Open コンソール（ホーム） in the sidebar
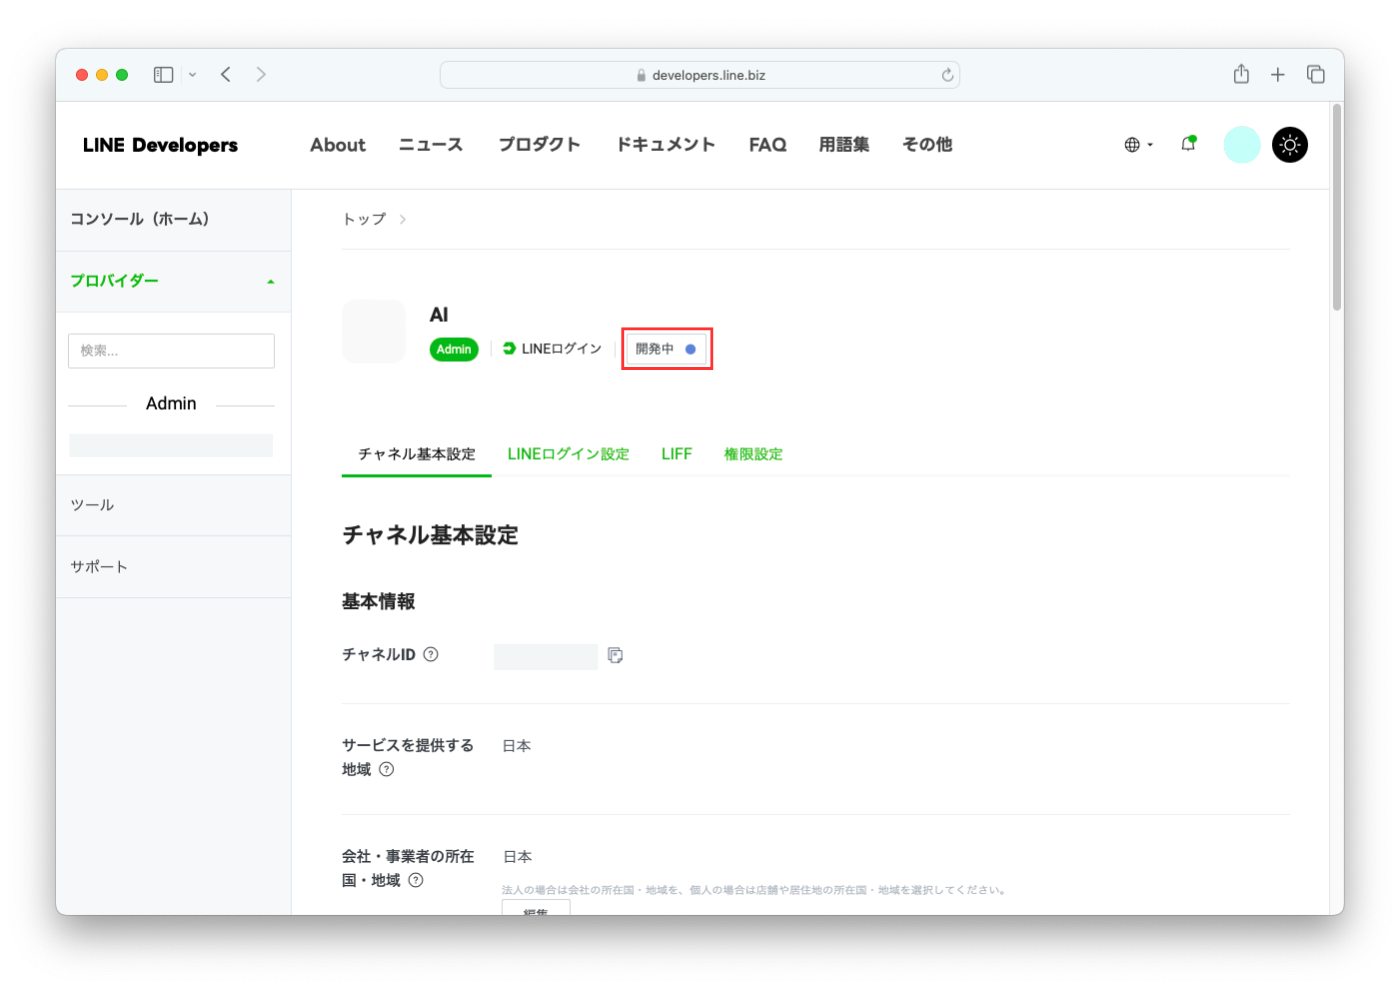Screen dimensions: 1400x1000 tap(173, 219)
